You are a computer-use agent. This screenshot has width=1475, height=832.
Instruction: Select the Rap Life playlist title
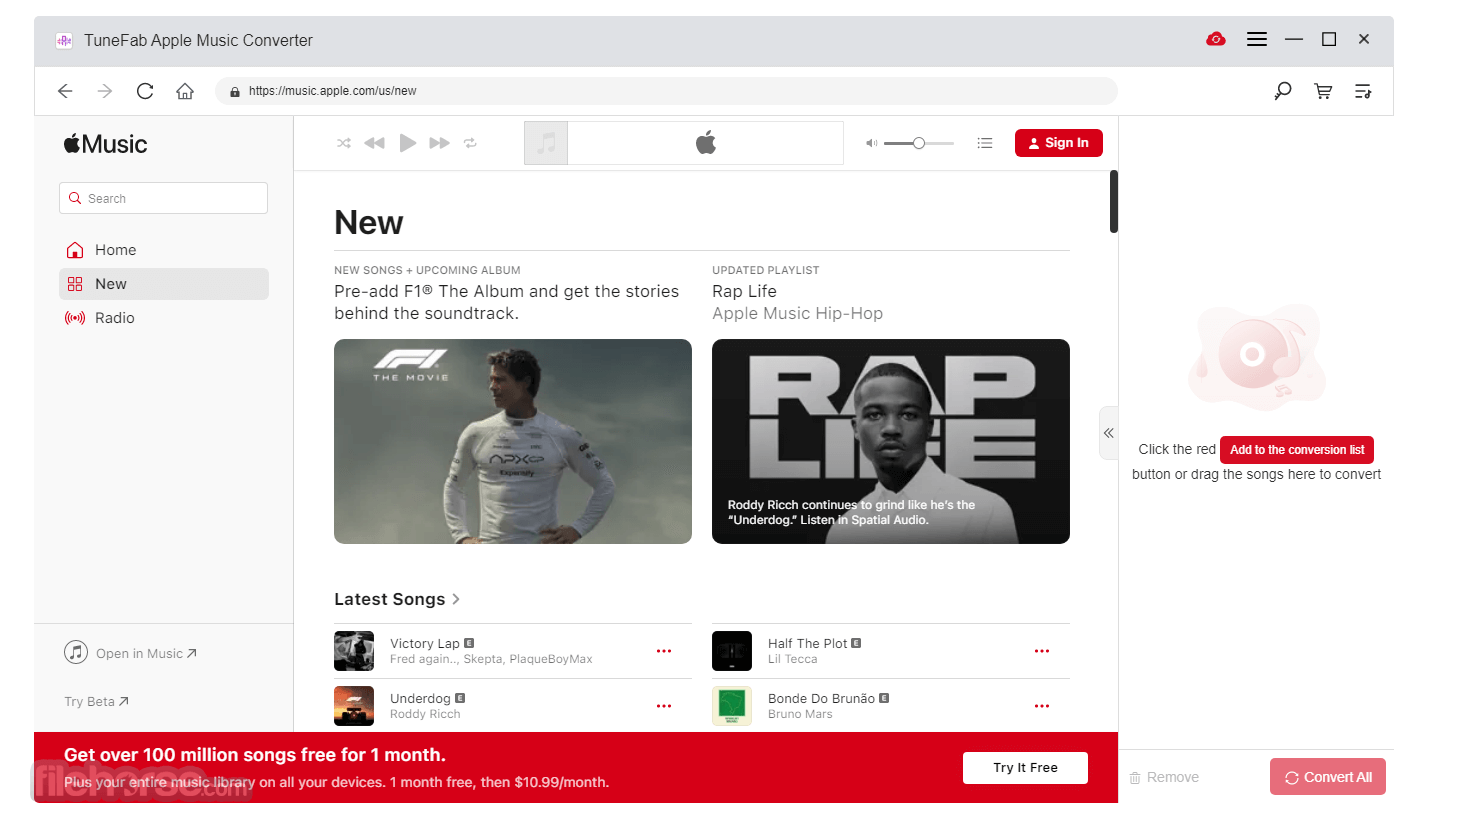pos(744,291)
